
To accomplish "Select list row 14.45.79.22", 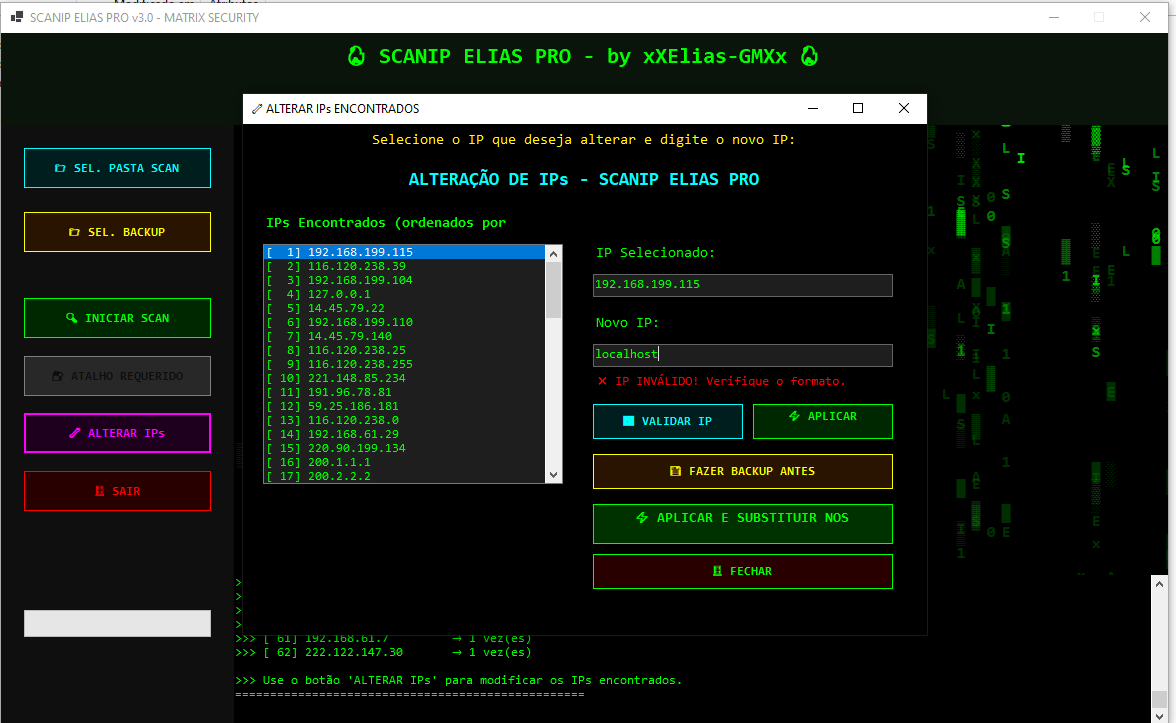I will [404, 308].
